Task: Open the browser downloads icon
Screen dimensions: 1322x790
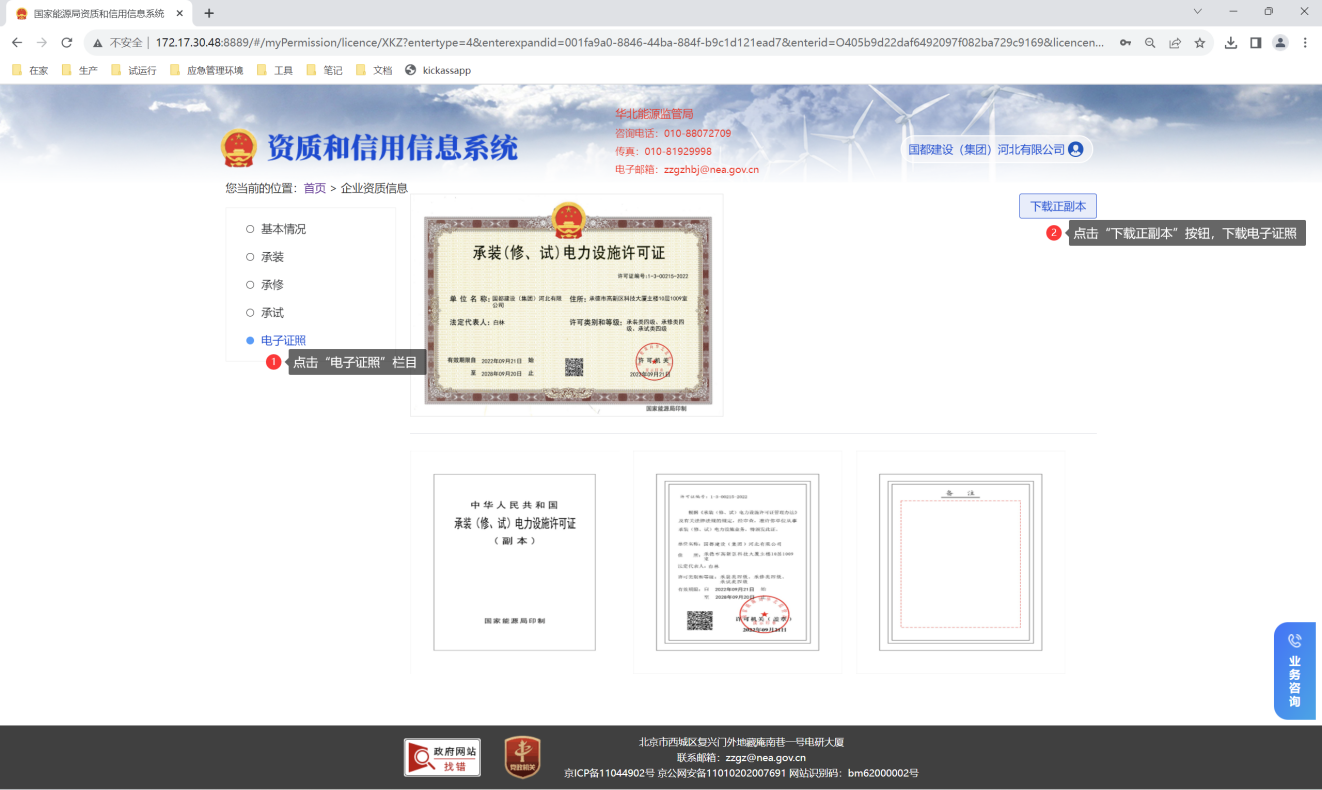Action: (x=1231, y=43)
